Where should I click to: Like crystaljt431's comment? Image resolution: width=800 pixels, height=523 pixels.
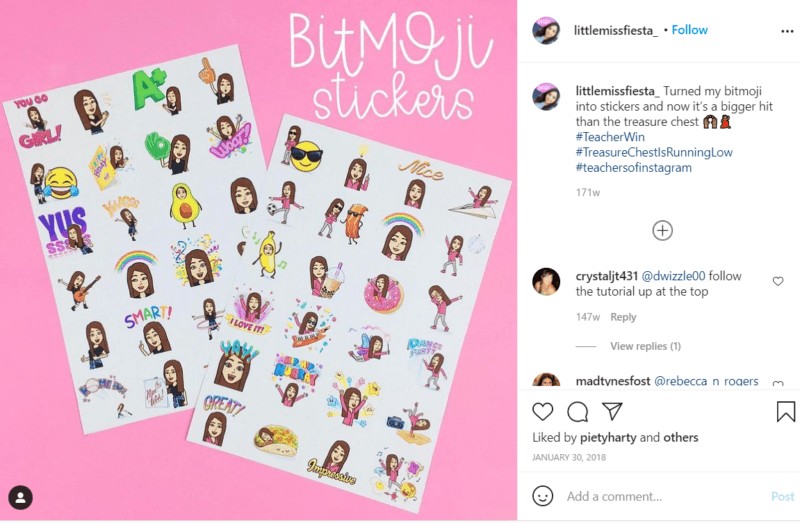pos(778,281)
